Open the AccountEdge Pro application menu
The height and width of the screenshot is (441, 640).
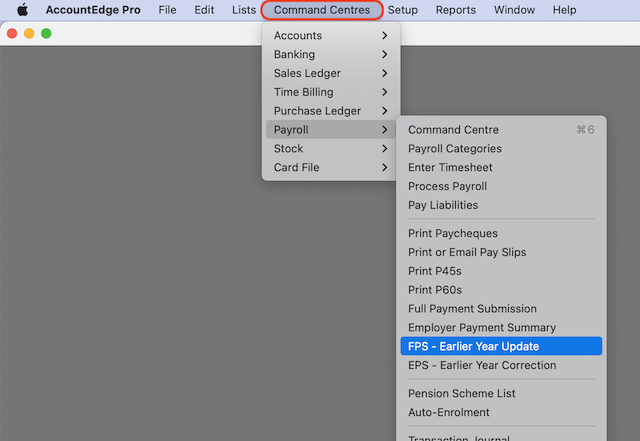tap(93, 10)
